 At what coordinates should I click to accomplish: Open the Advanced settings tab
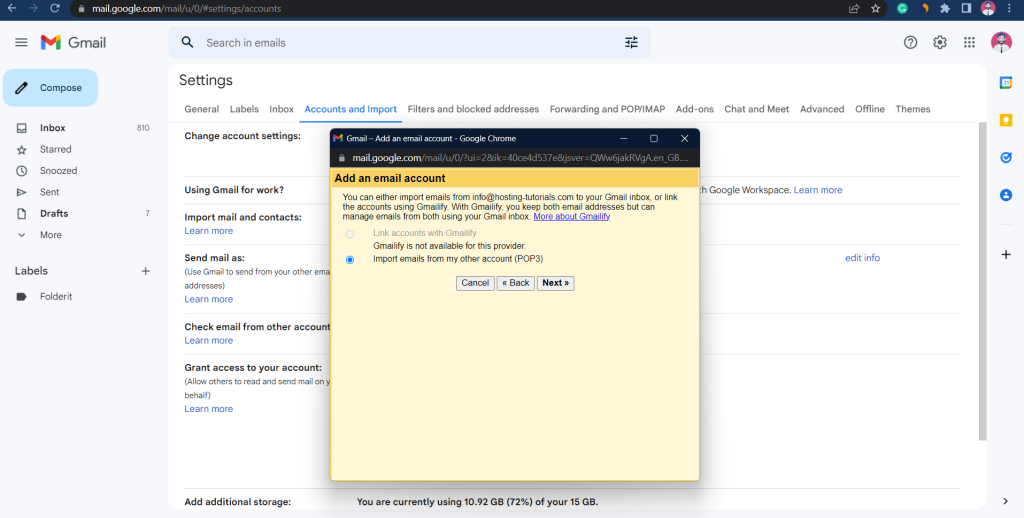[x=822, y=109]
